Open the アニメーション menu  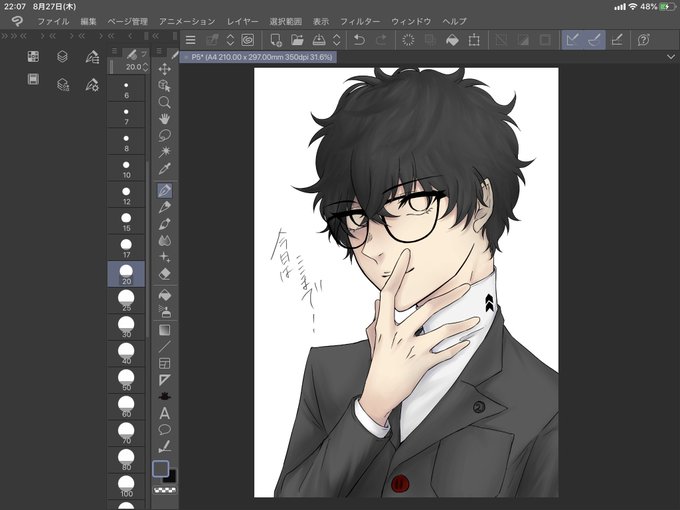tap(187, 21)
